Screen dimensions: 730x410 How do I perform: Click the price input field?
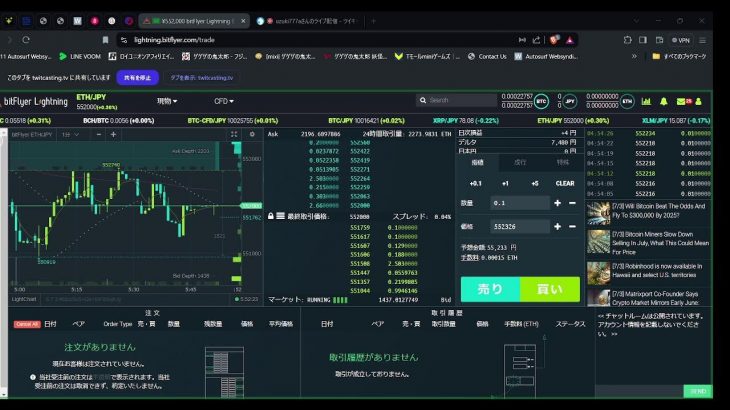pos(519,226)
